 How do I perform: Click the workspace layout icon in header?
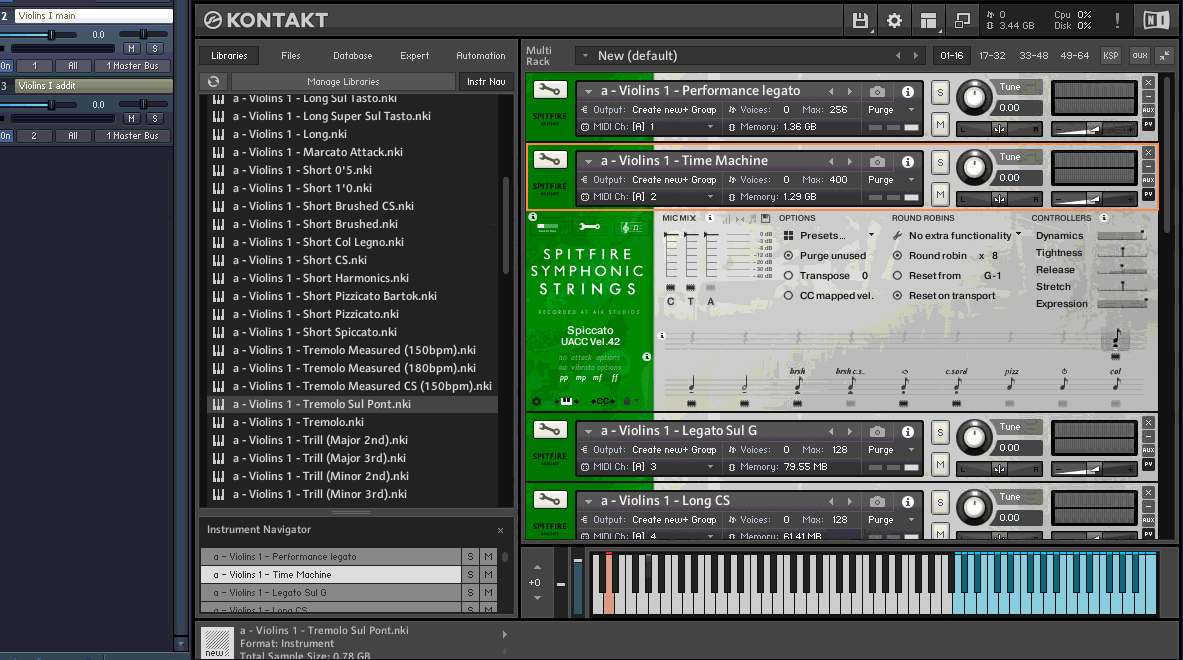pos(929,20)
